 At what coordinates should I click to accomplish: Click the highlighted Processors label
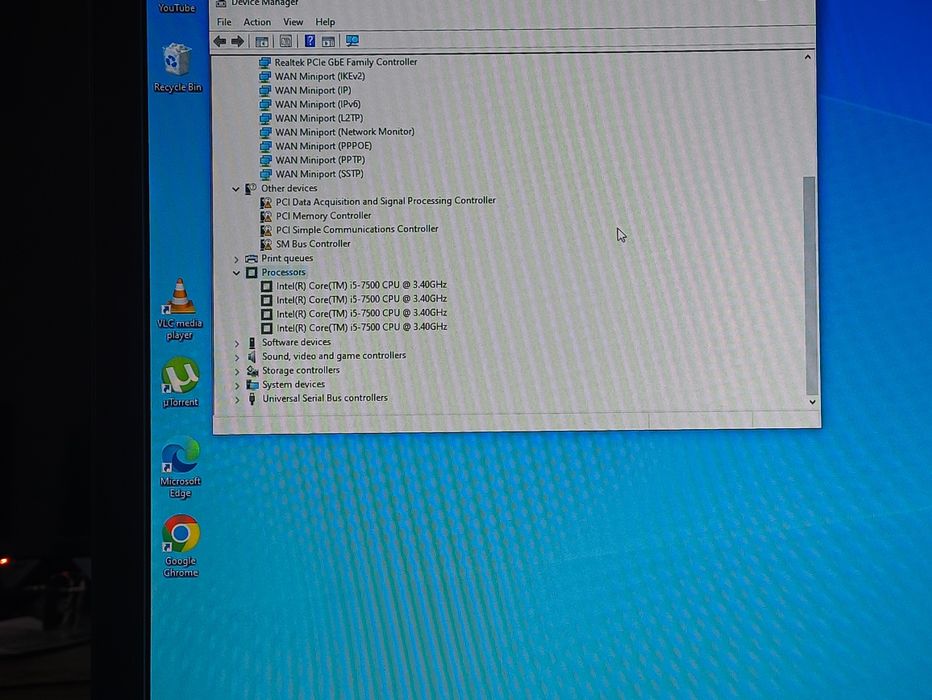click(284, 272)
